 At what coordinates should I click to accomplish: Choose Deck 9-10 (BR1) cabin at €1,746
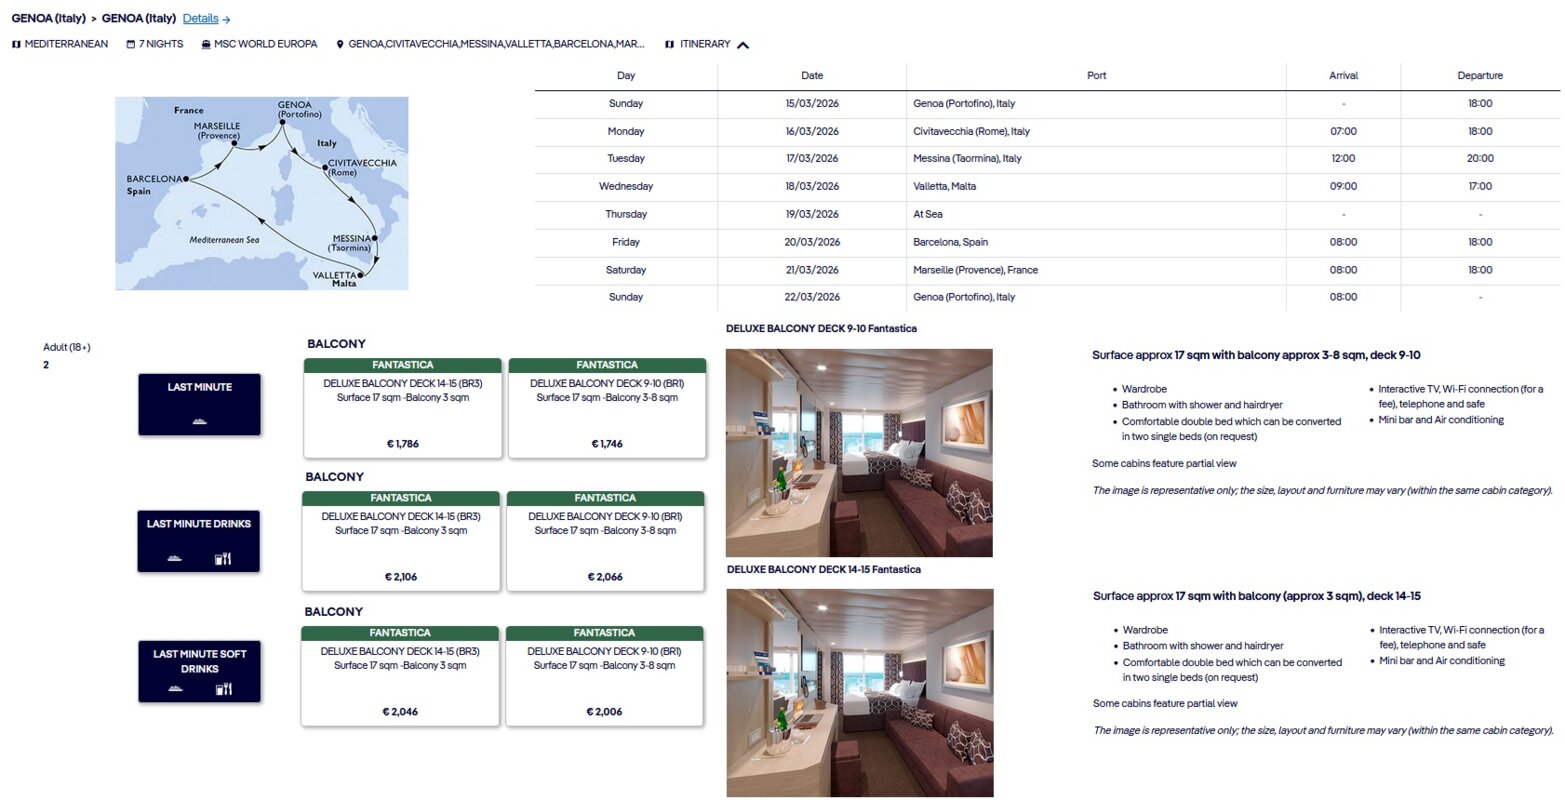[607, 408]
